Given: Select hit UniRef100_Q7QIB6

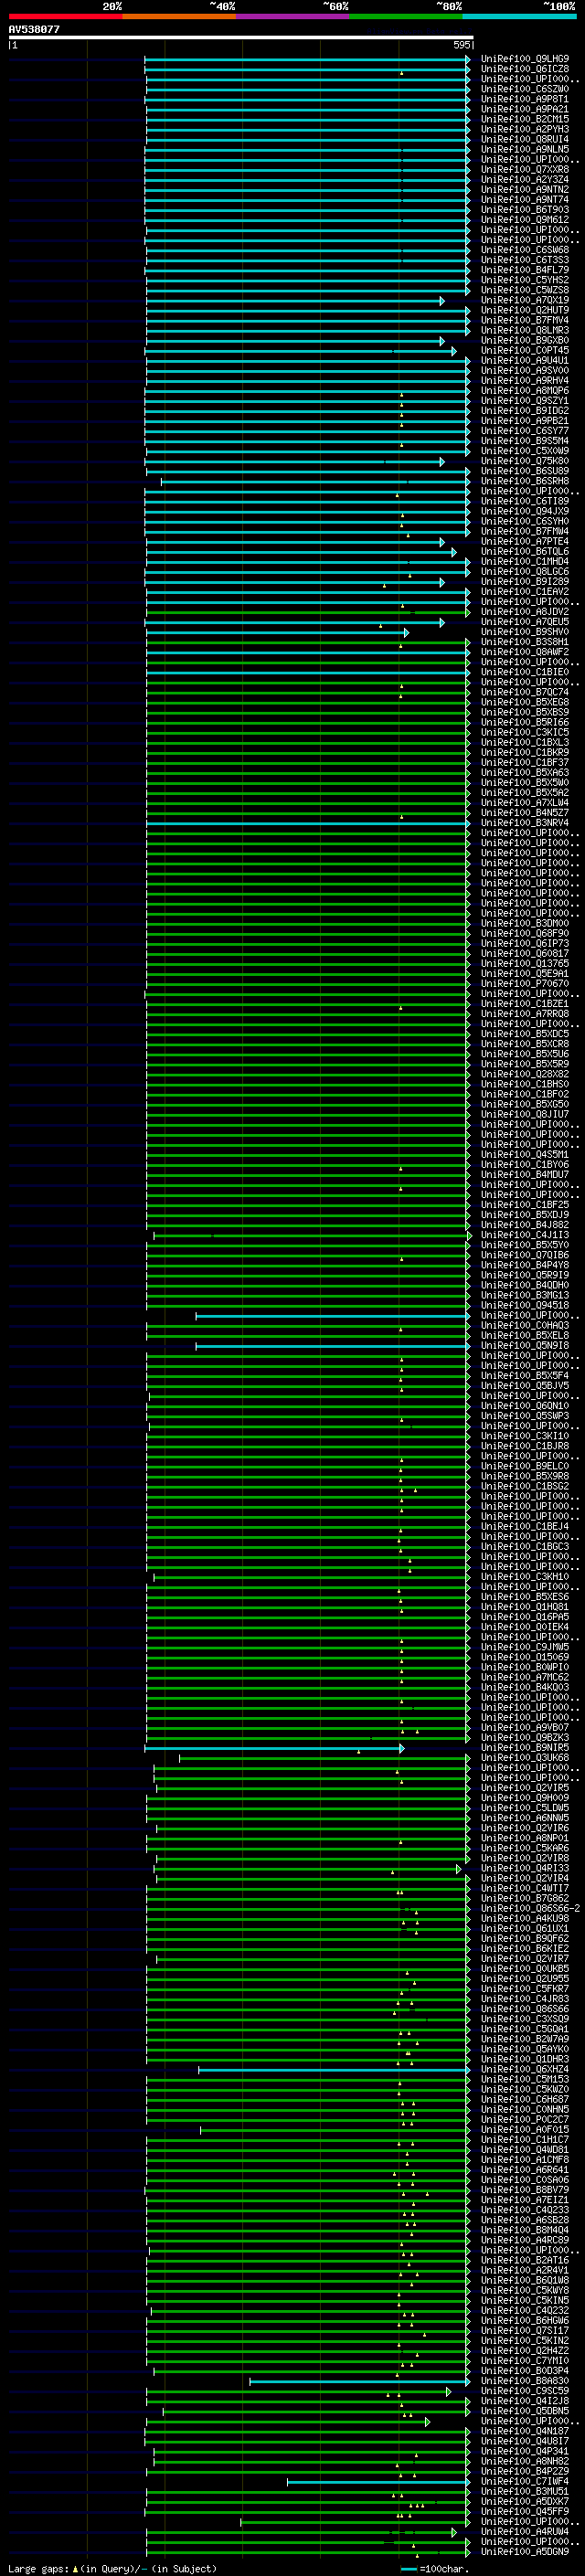Looking at the screenshot, I should click(525, 1255).
